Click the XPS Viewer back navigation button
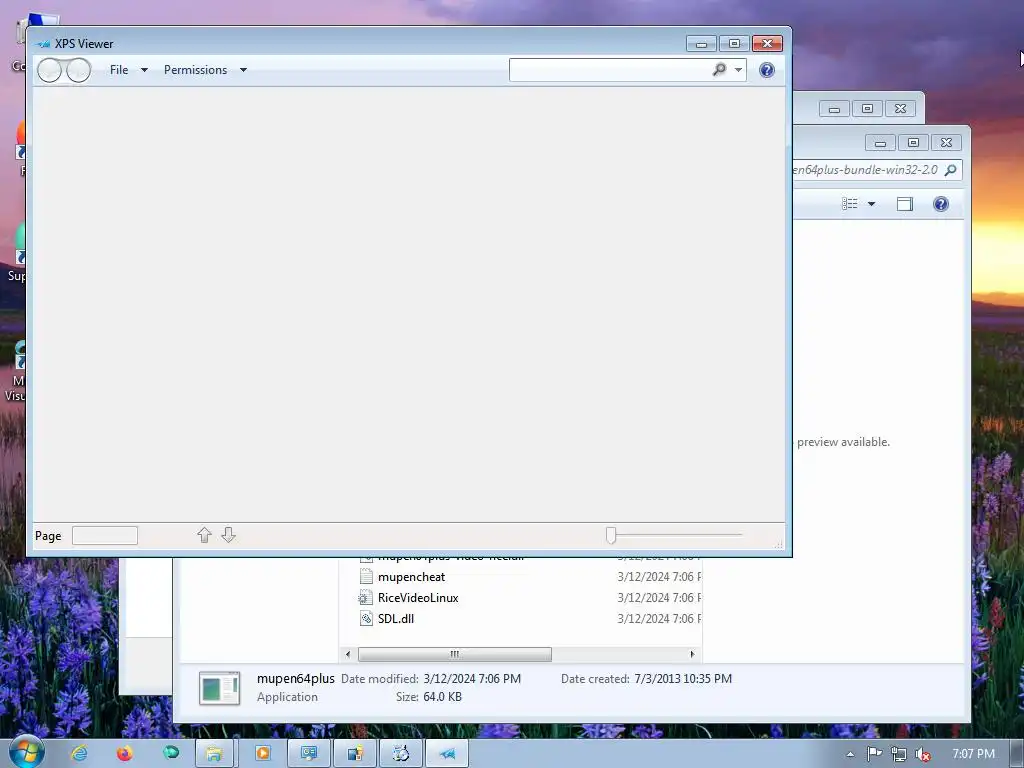The image size is (1024, 768). [50, 70]
